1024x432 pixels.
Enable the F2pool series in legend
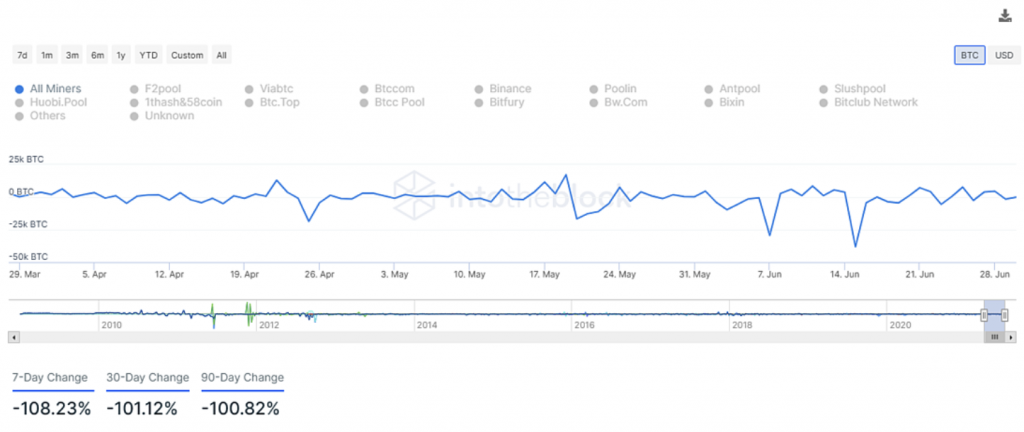pos(165,89)
